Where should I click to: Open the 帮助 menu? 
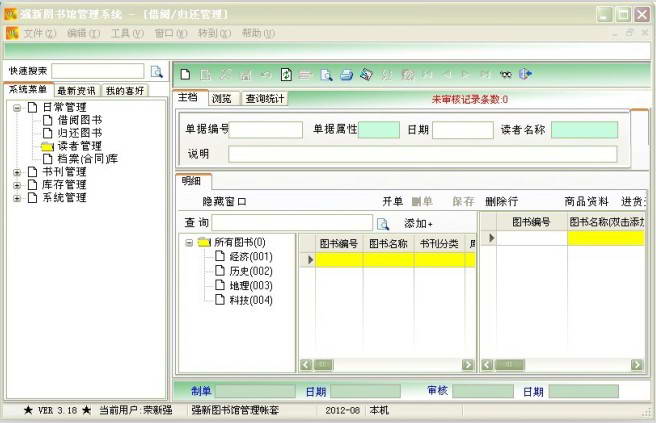click(x=258, y=33)
